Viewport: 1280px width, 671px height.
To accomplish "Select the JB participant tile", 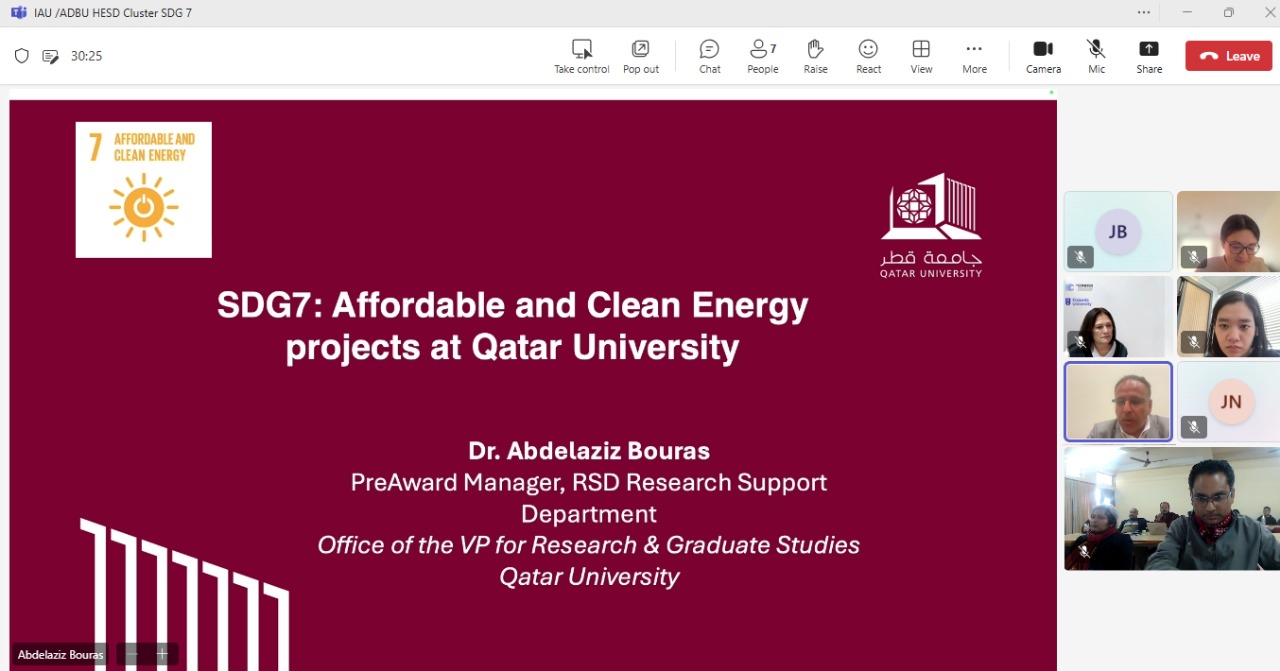I will coord(1118,231).
